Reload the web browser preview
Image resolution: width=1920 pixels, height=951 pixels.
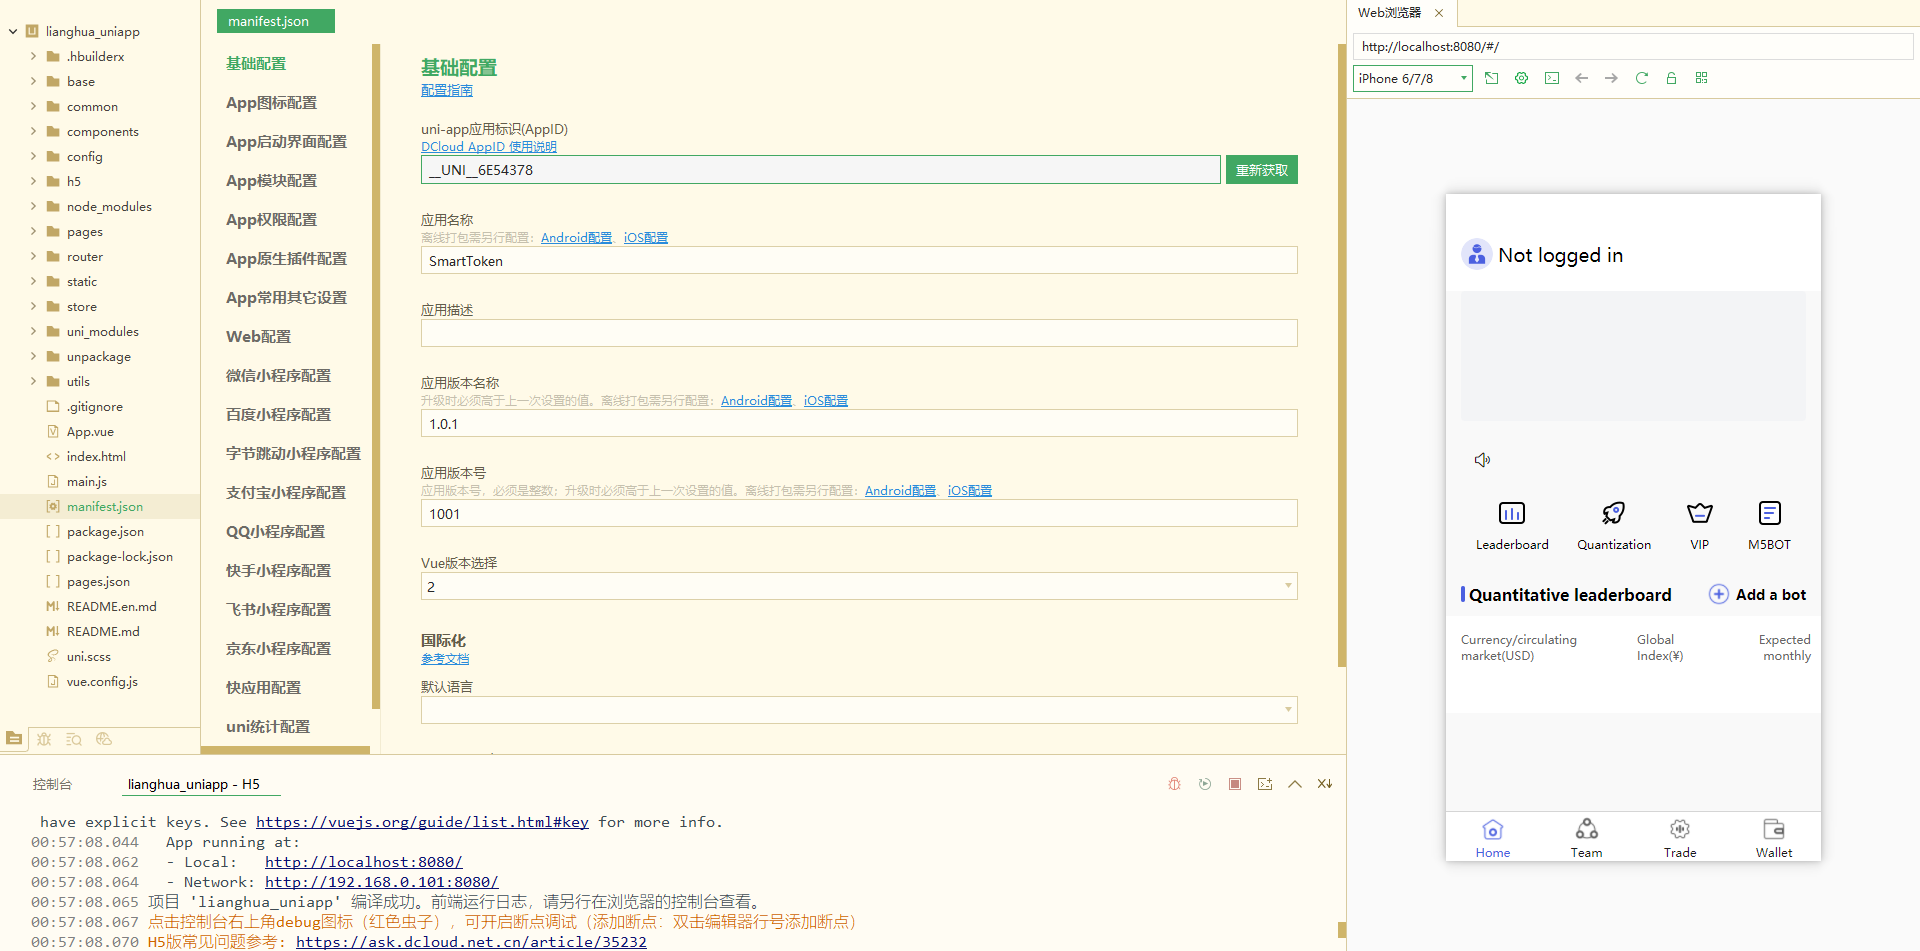point(1641,78)
